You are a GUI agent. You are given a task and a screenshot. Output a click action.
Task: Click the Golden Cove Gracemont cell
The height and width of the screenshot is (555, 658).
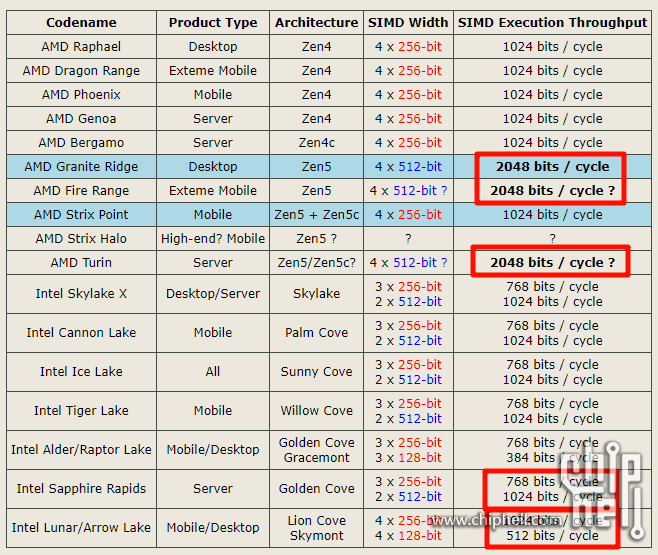[316, 450]
